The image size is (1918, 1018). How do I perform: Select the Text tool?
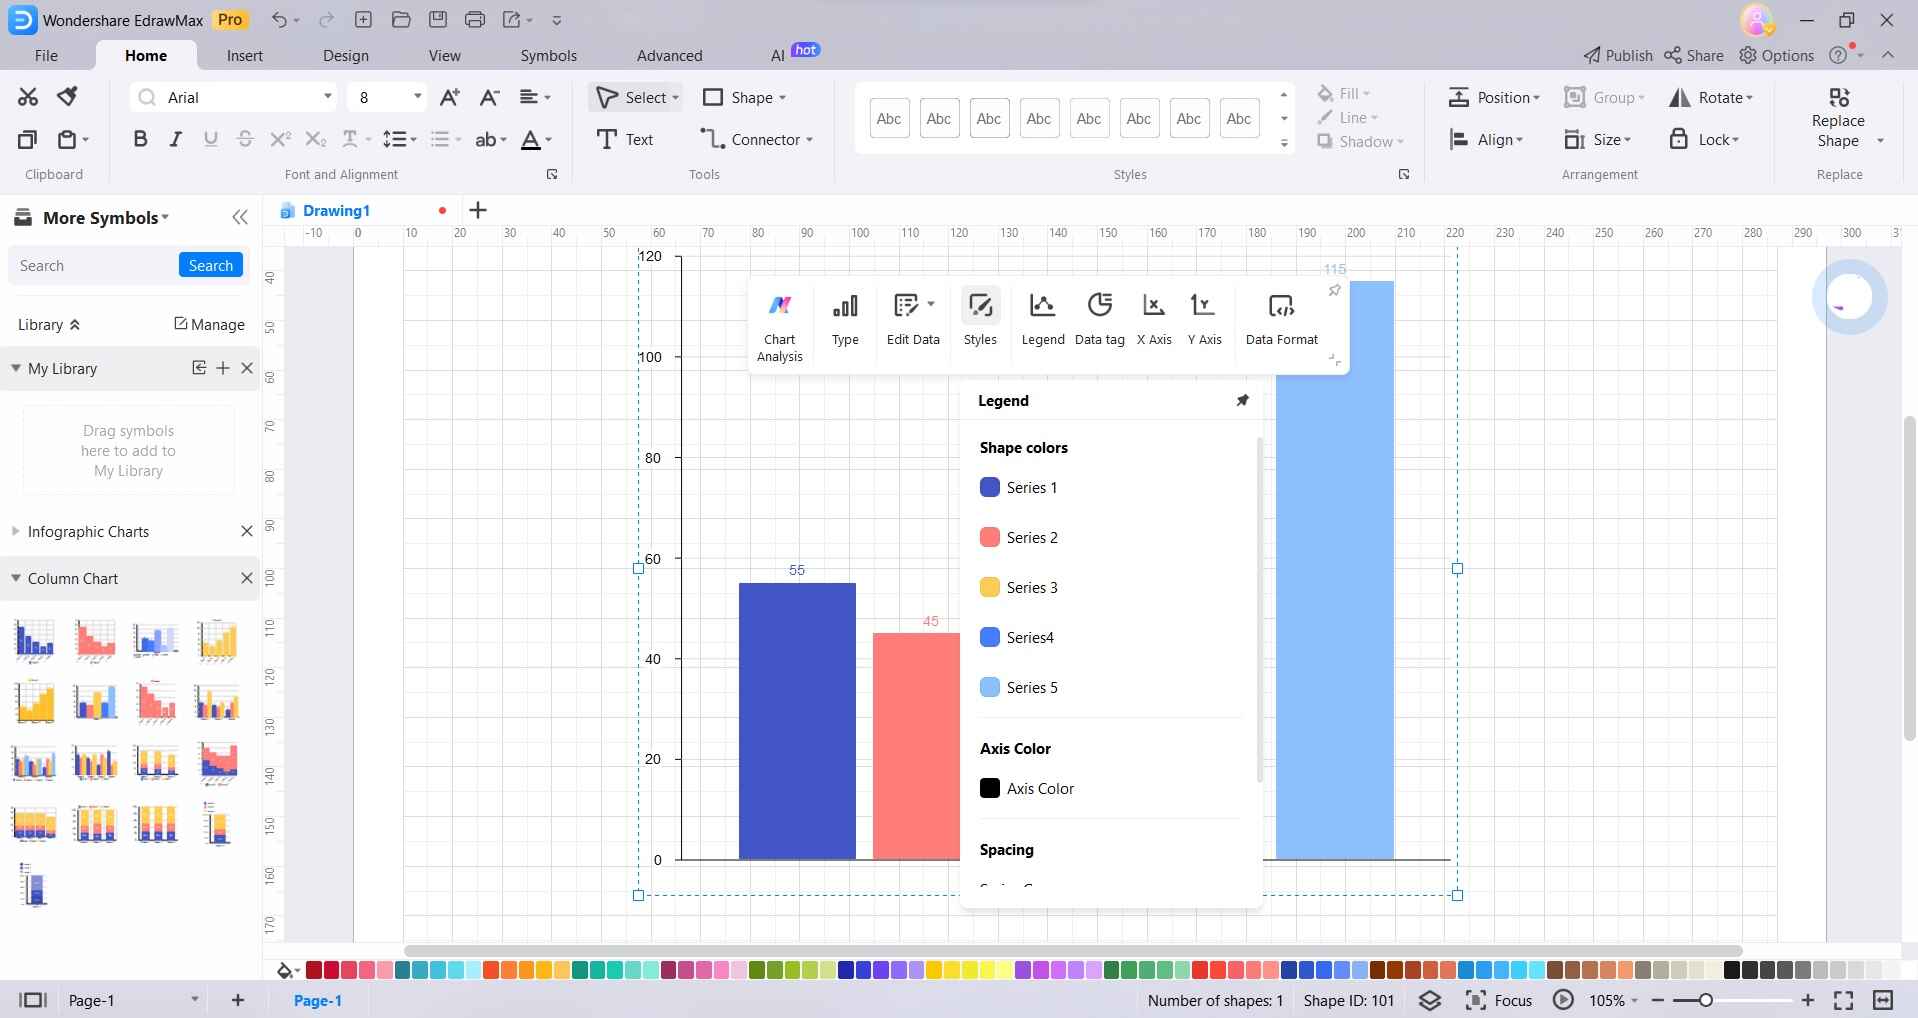click(x=625, y=139)
